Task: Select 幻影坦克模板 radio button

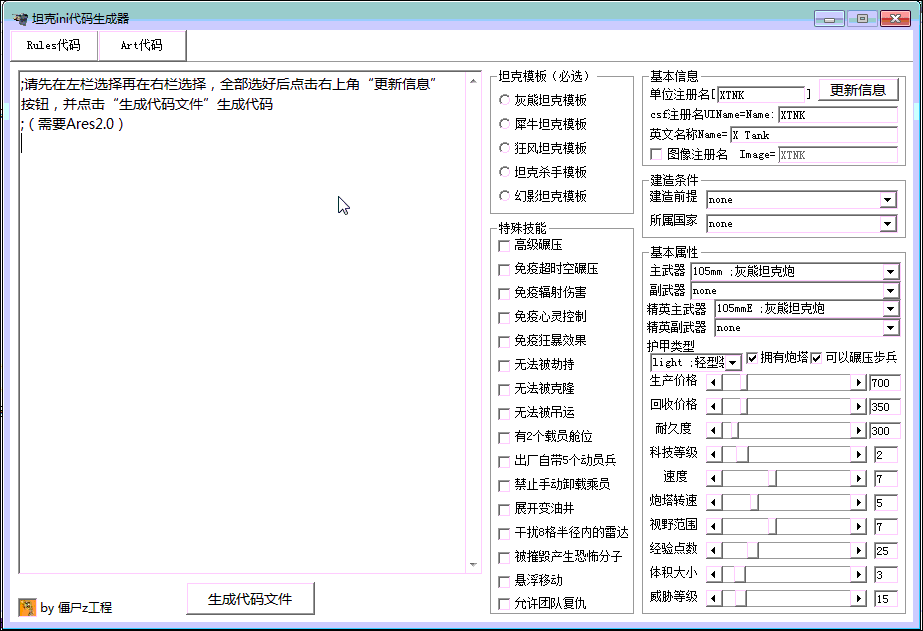Action: click(x=504, y=196)
